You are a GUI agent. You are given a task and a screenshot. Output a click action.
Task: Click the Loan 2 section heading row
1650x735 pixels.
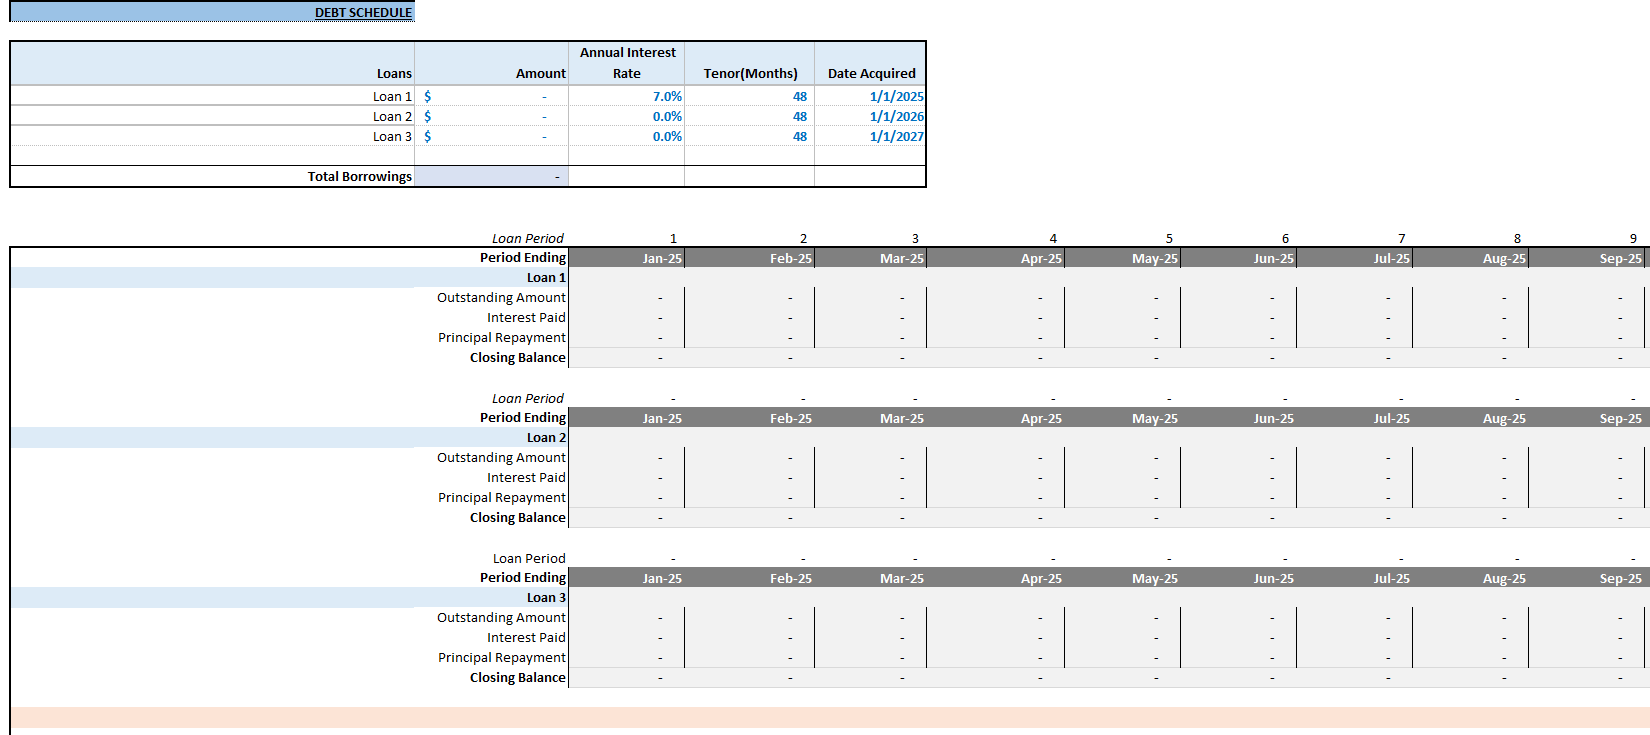(290, 437)
